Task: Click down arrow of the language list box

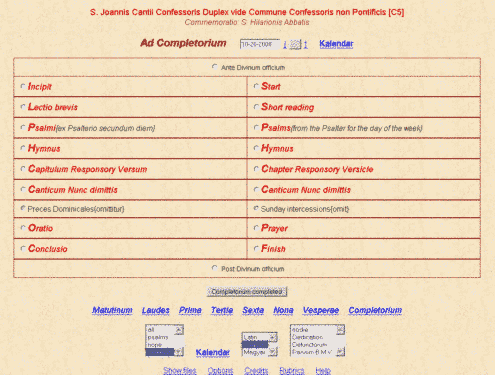Action: (273, 351)
